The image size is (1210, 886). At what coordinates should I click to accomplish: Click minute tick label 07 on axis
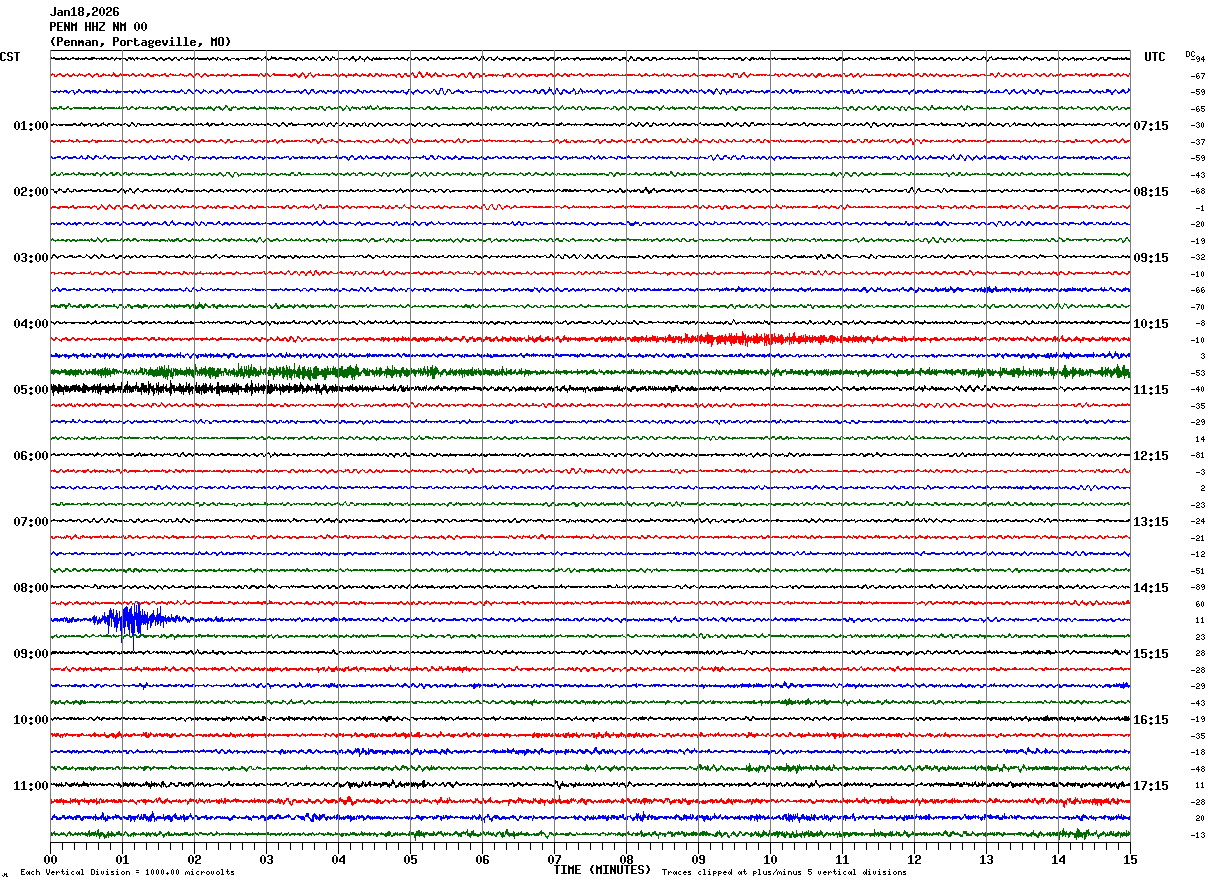(554, 859)
